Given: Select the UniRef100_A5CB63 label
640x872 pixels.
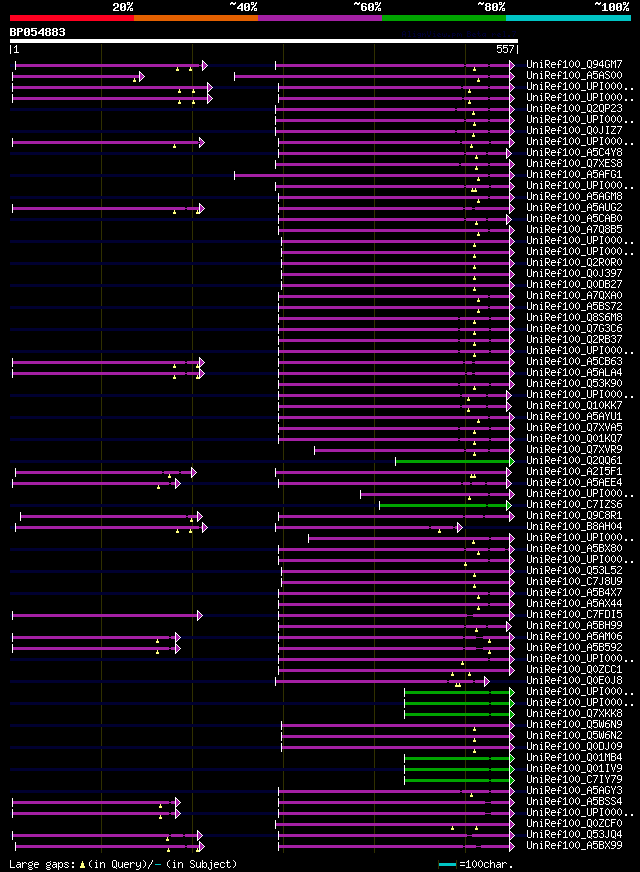Looking at the screenshot, I should point(574,361).
